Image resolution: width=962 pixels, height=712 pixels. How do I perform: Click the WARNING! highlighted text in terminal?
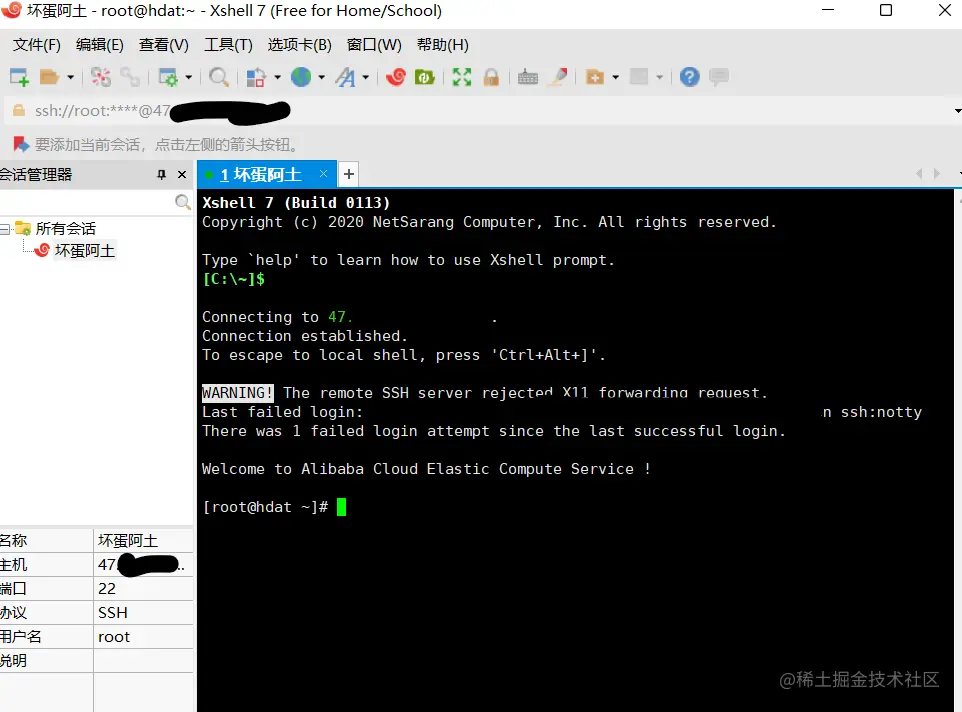tap(237, 393)
